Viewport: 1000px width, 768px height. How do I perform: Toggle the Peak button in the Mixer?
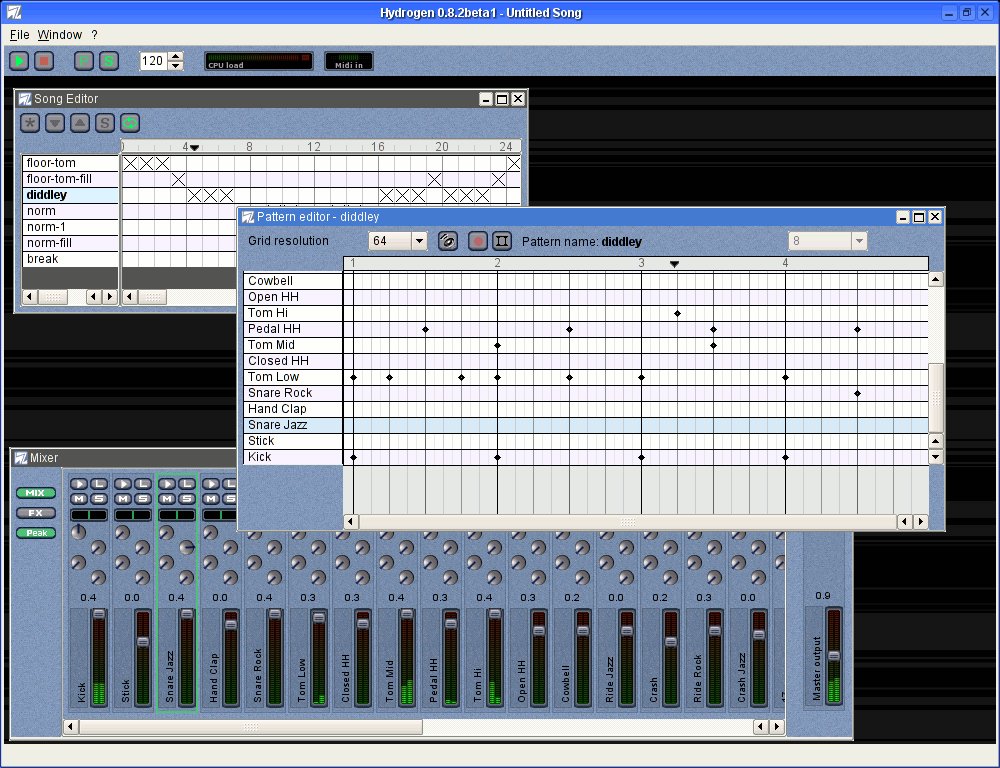(x=35, y=533)
